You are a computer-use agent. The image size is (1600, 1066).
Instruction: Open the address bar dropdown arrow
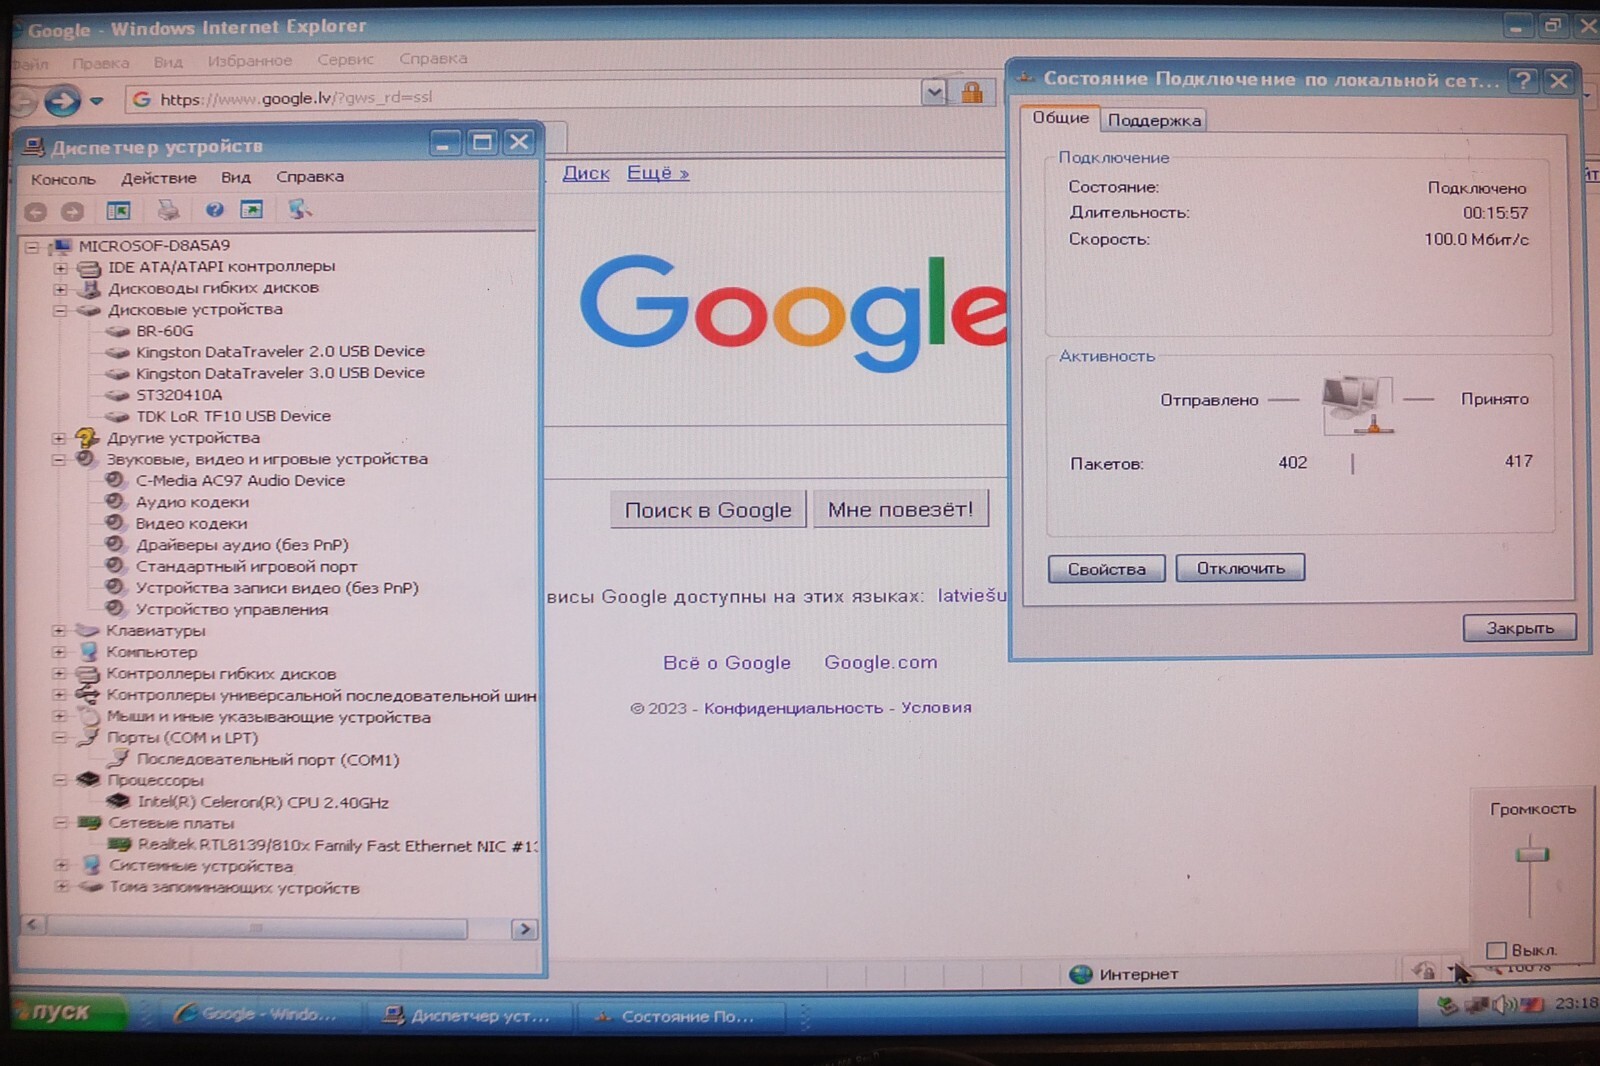(934, 93)
